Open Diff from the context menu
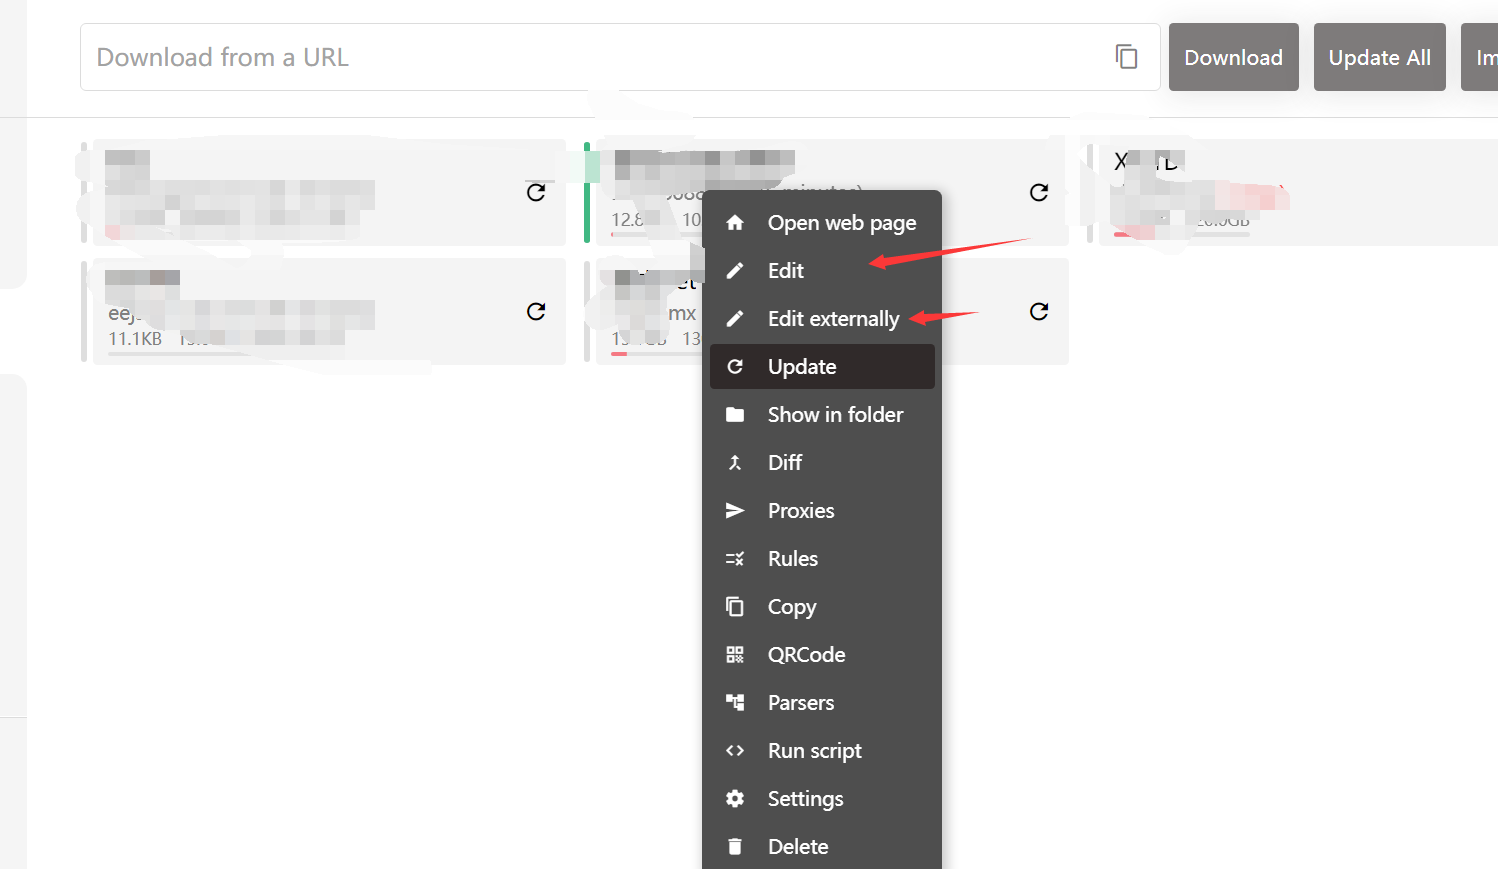Viewport: 1498px width, 869px height. pos(785,463)
